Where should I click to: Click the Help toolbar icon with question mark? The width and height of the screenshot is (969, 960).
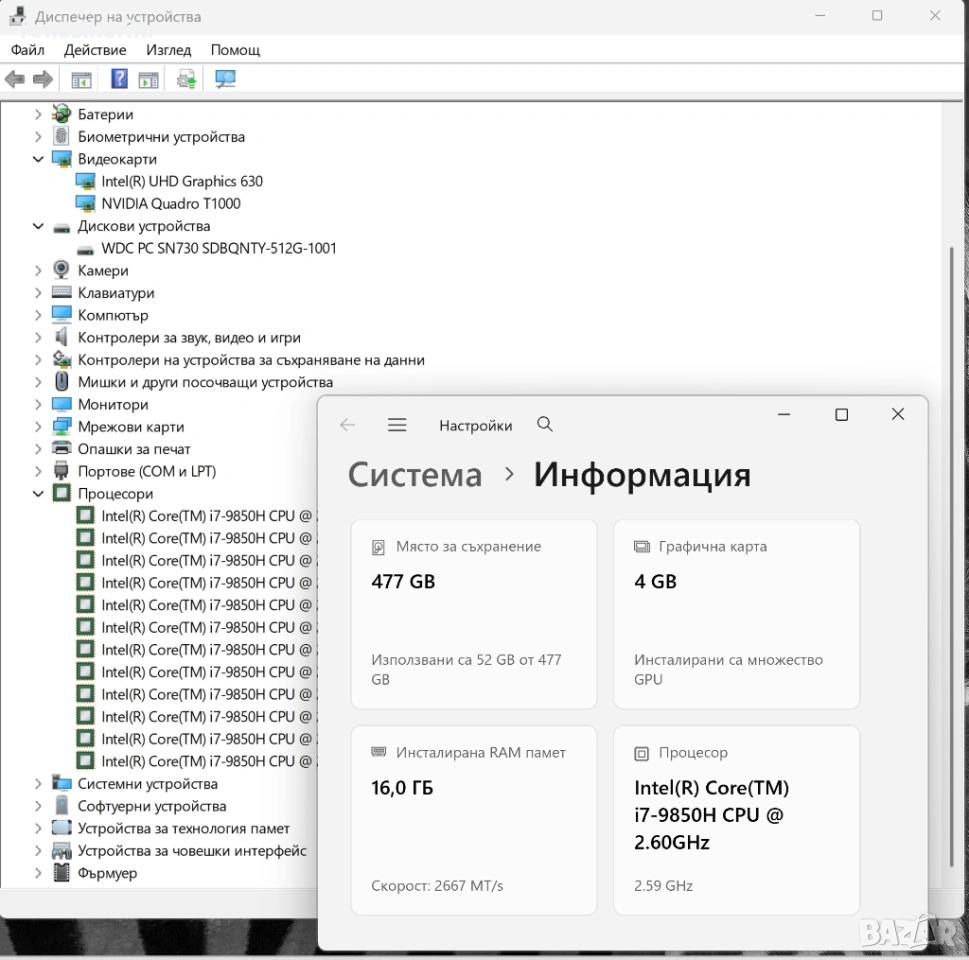tap(119, 80)
